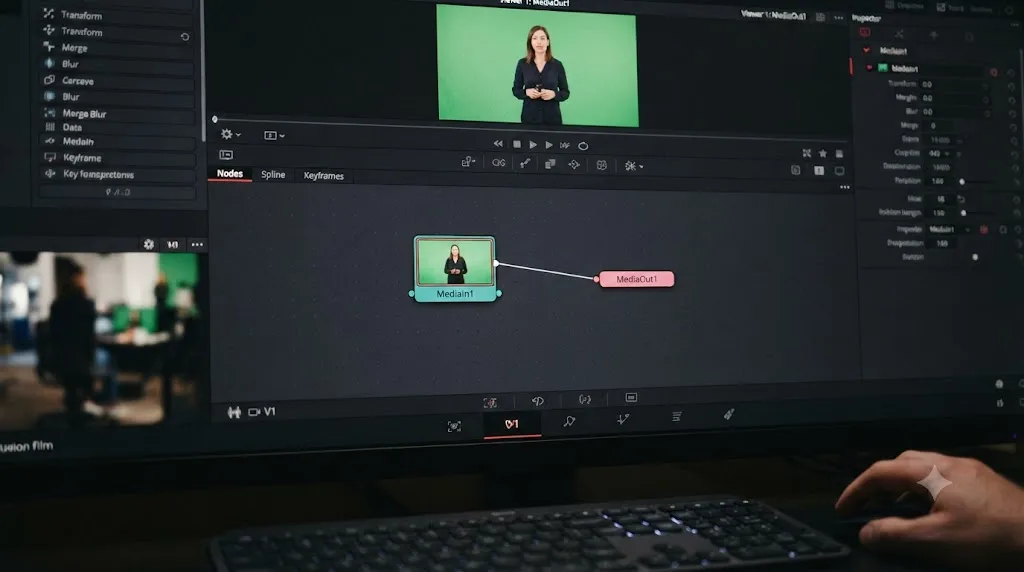Click the Inspector Tools tab icon
The image size is (1024, 572).
865,33
